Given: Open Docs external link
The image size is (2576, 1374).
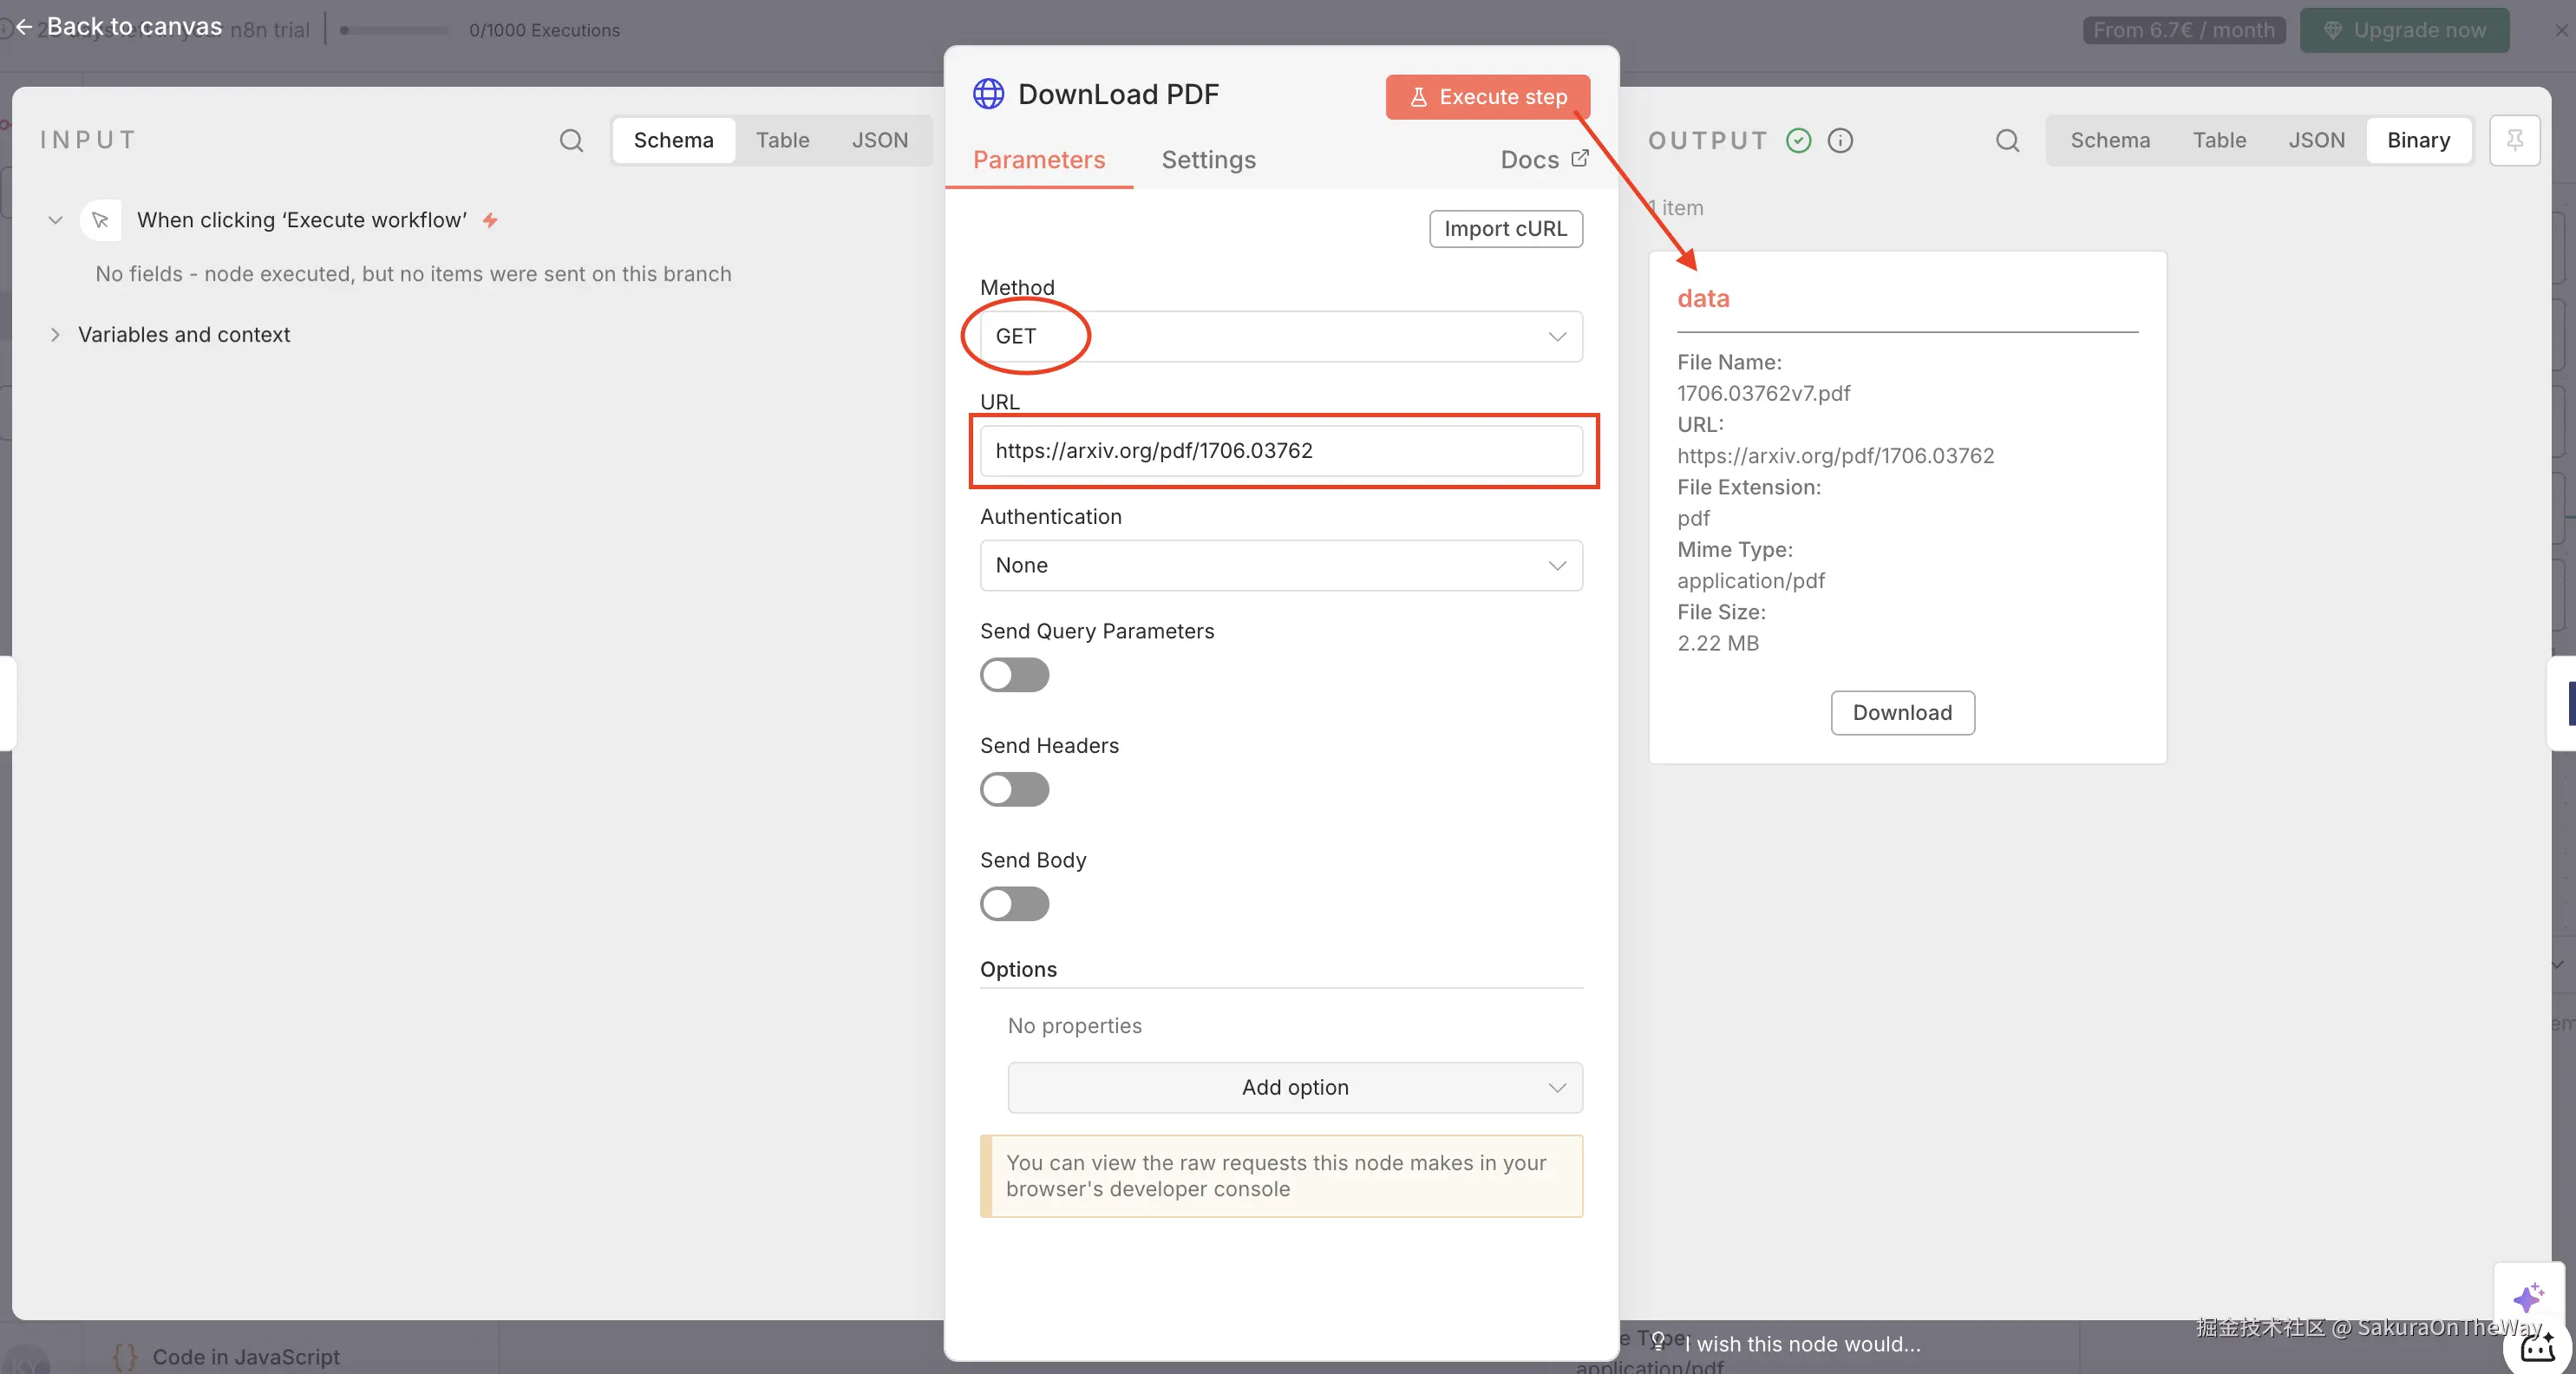Looking at the screenshot, I should coord(1544,159).
